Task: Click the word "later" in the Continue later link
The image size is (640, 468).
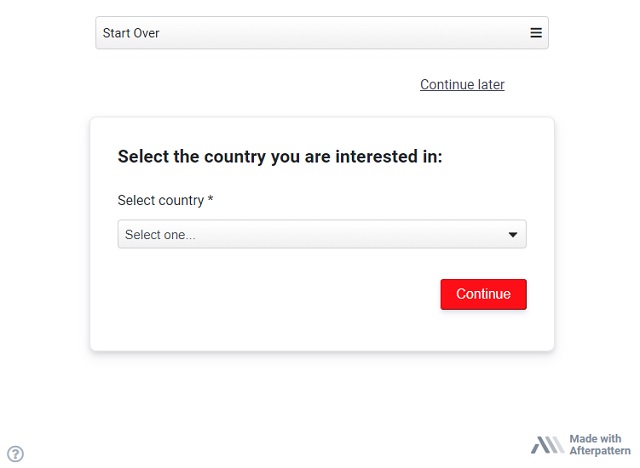Action: click(488, 85)
